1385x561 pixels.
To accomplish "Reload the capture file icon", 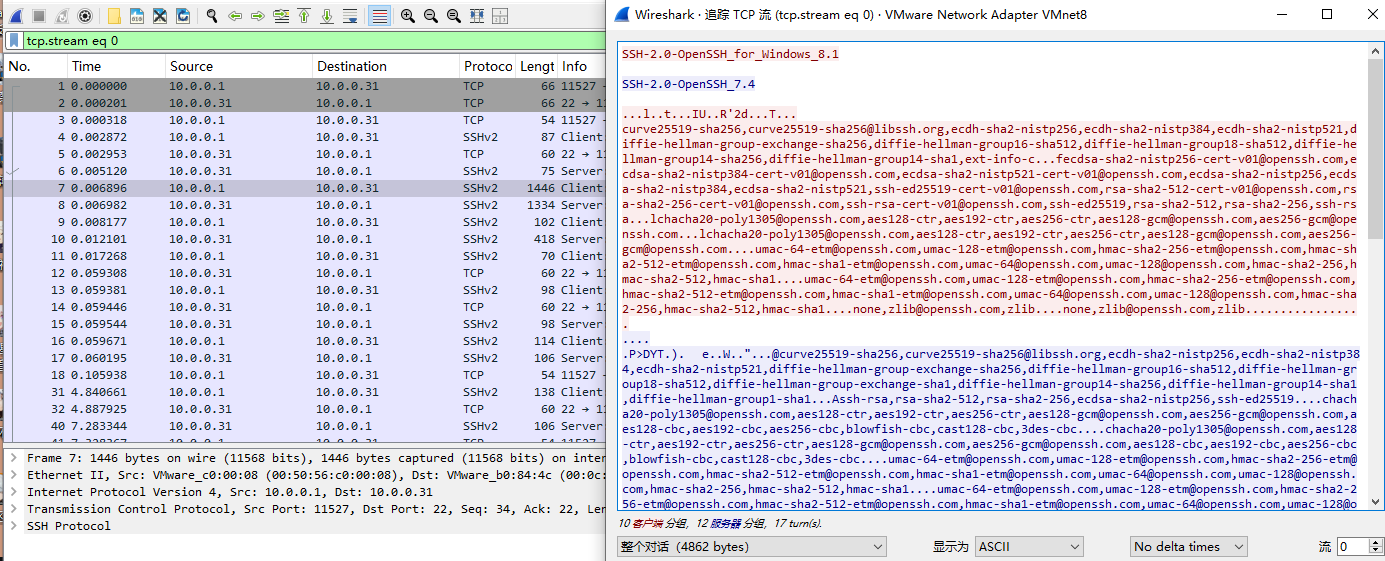I will [183, 16].
